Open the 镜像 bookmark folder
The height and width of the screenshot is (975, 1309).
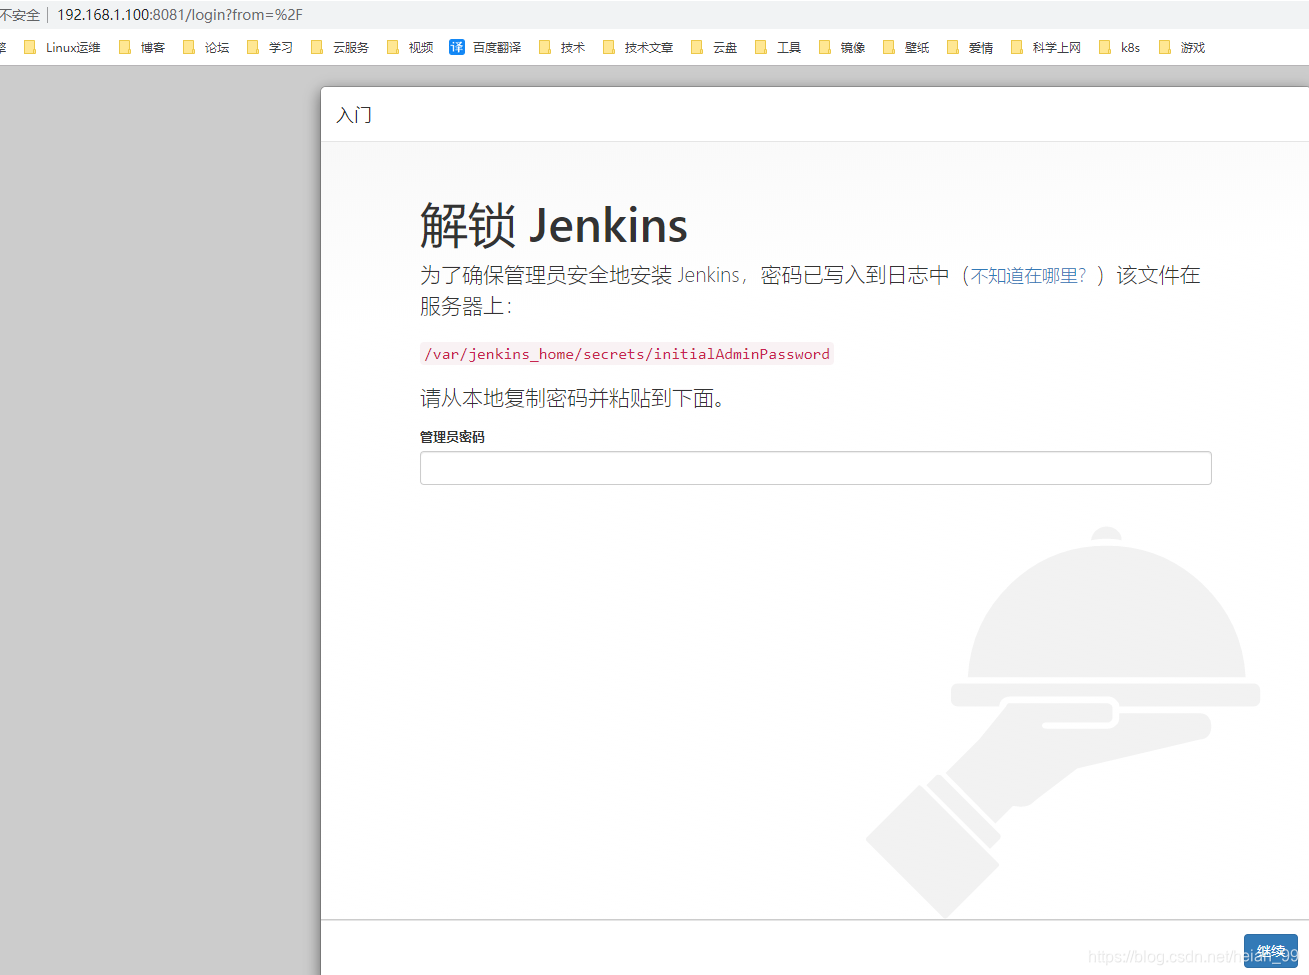(x=842, y=47)
